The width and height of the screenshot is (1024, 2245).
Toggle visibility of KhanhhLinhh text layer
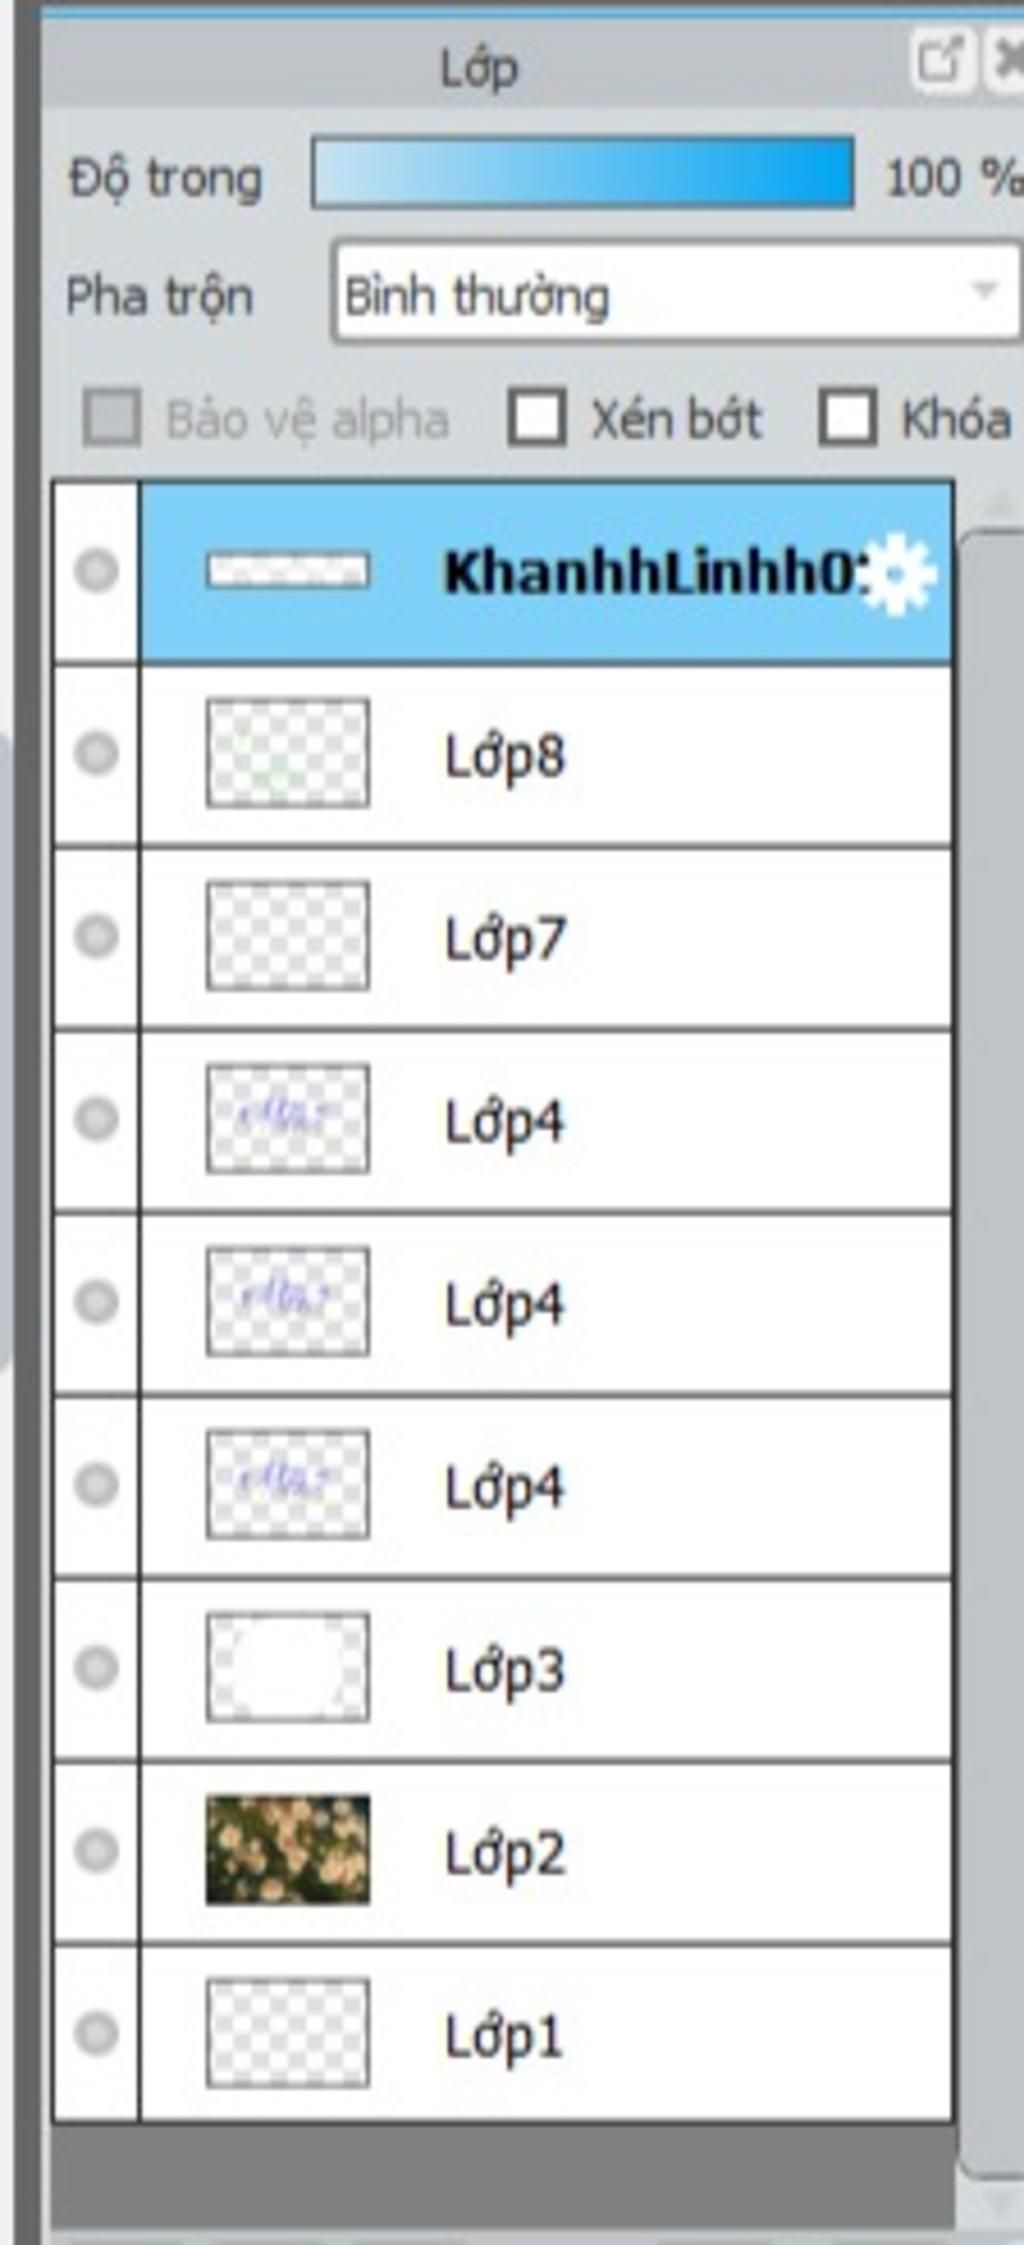(97, 571)
